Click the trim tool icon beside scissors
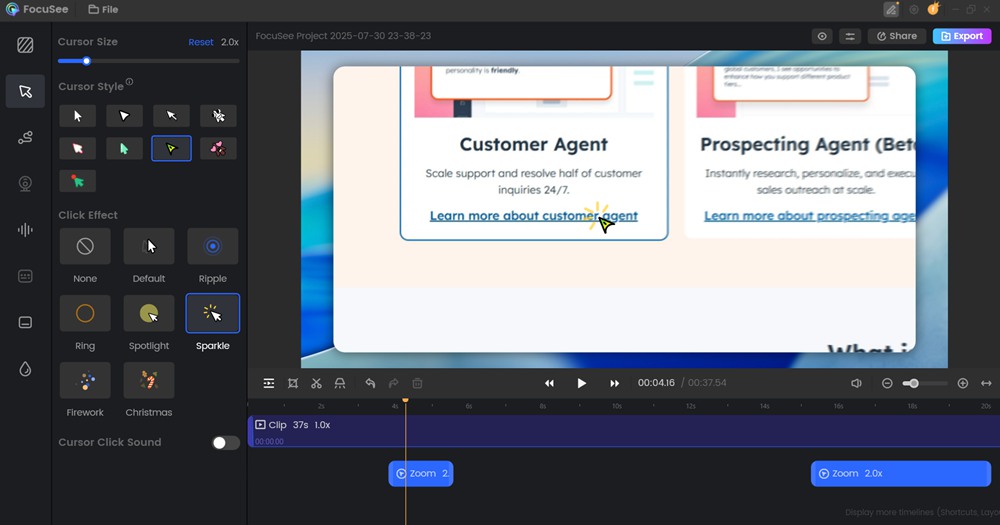The width and height of the screenshot is (1000, 525). pyautogui.click(x=340, y=383)
